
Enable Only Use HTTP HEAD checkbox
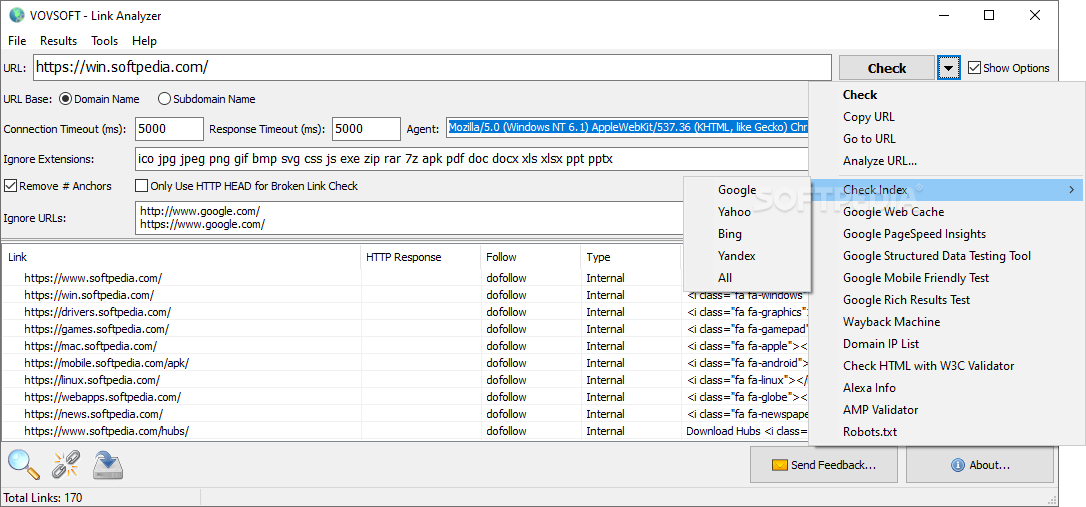(x=141, y=186)
